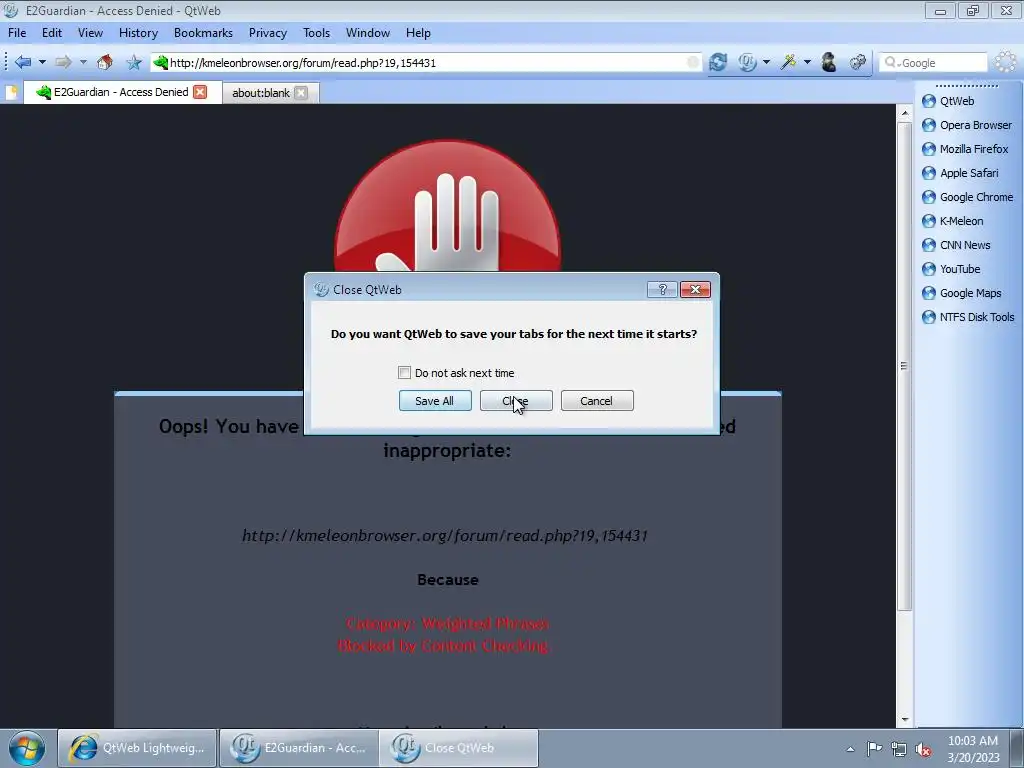Open the CNN News bookmark
The height and width of the screenshot is (768, 1024).
(x=956, y=246)
